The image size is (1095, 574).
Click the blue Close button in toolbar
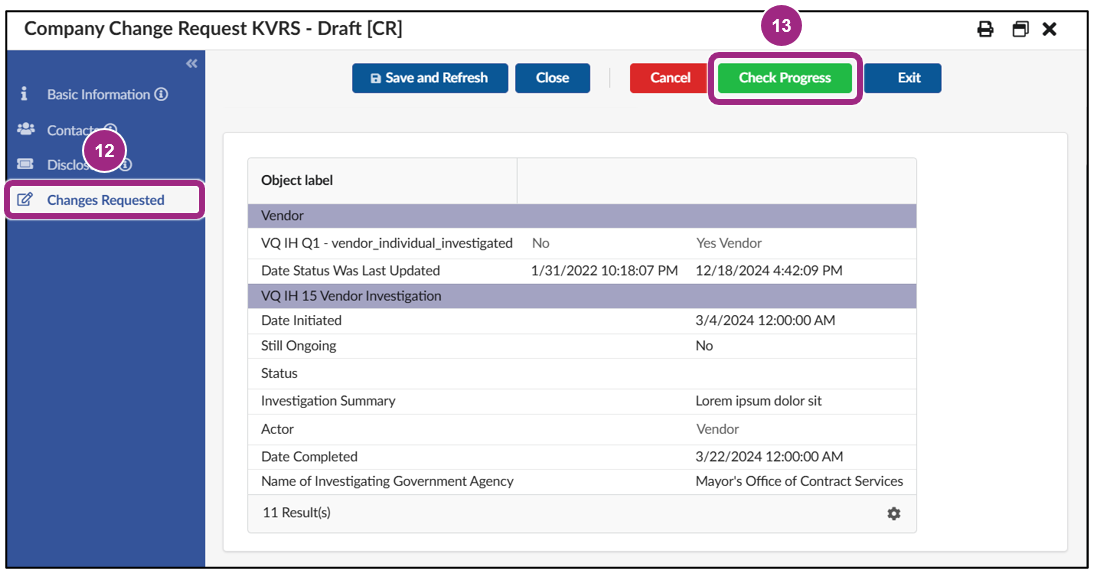coord(552,78)
